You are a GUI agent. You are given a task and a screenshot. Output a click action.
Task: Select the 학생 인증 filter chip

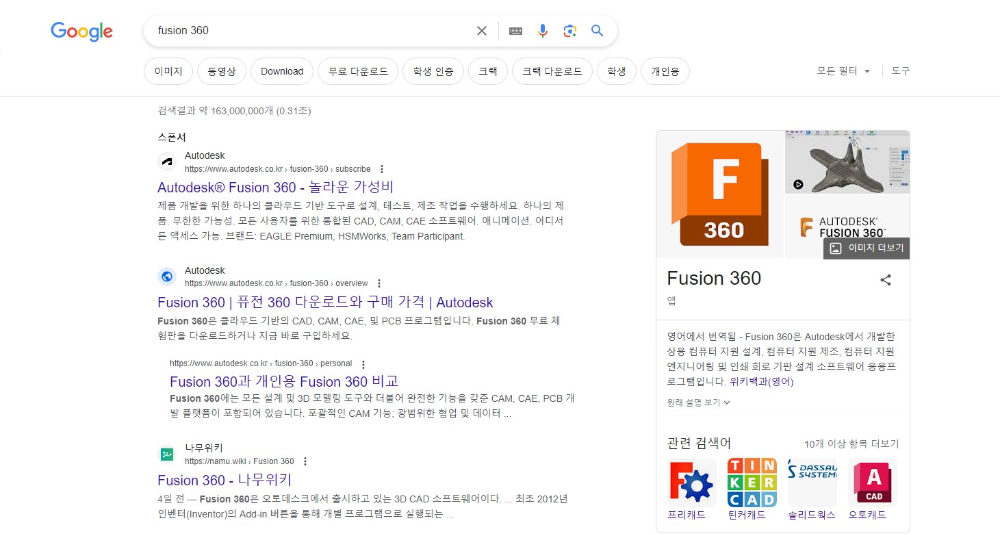pyautogui.click(x=433, y=71)
